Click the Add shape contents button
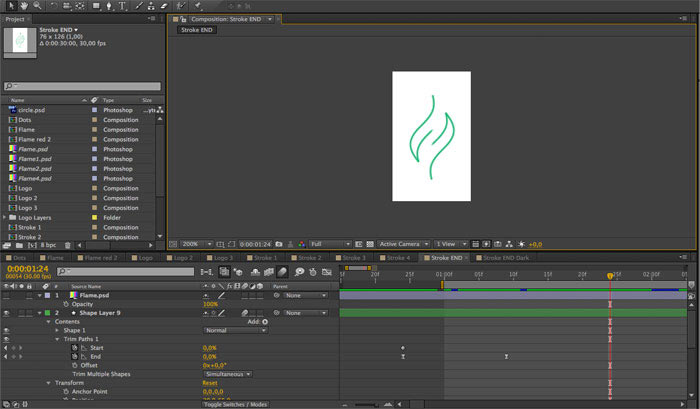This screenshot has height=409, width=700. 265,322
